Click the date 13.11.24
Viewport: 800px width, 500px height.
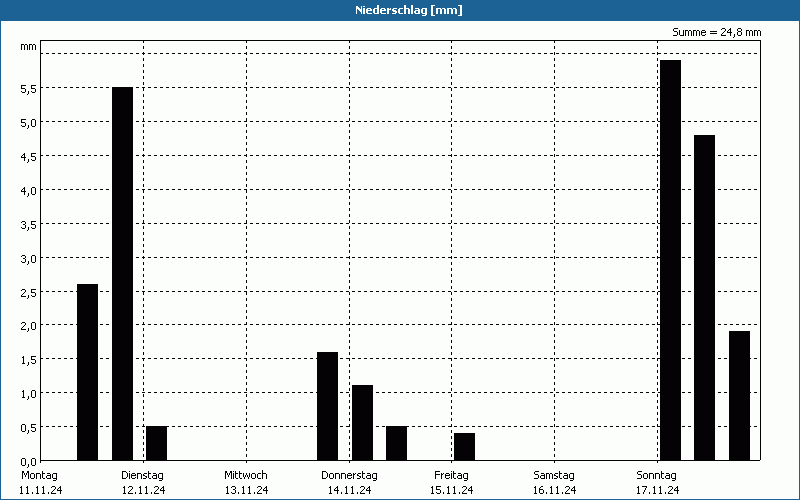(x=246, y=490)
